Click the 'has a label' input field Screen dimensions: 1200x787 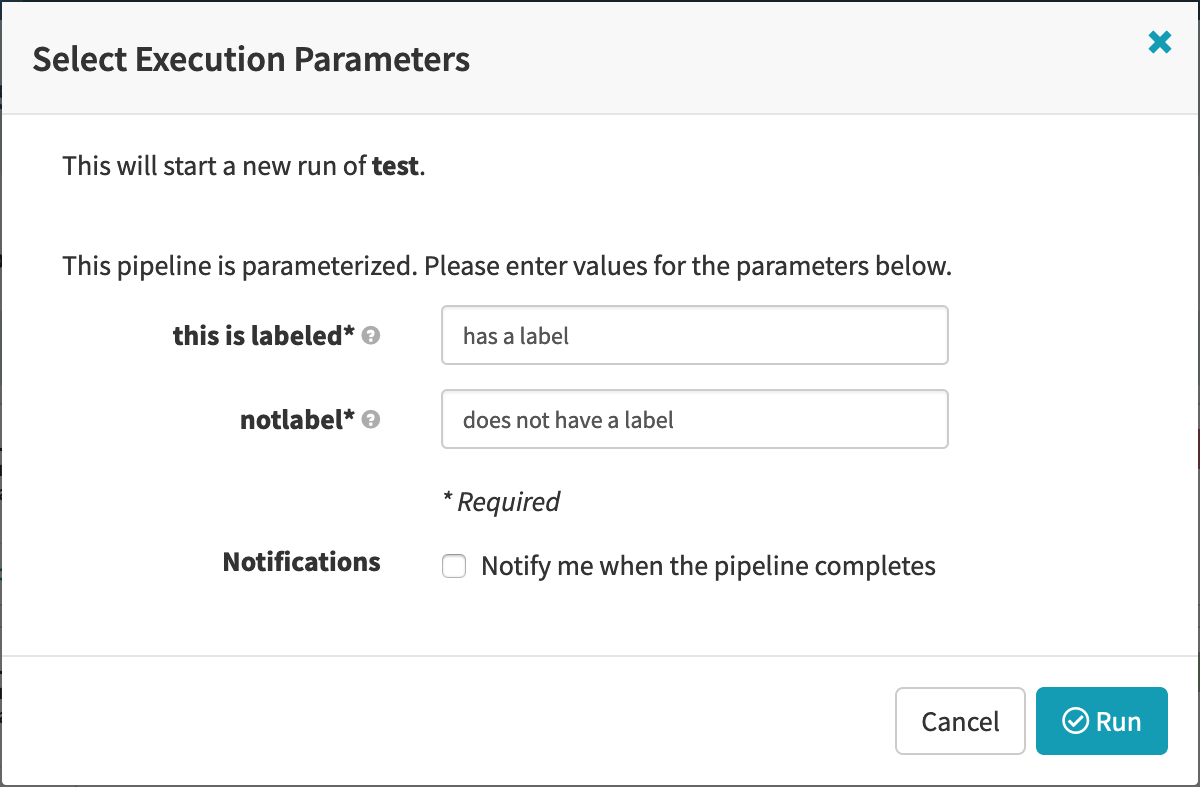(694, 335)
